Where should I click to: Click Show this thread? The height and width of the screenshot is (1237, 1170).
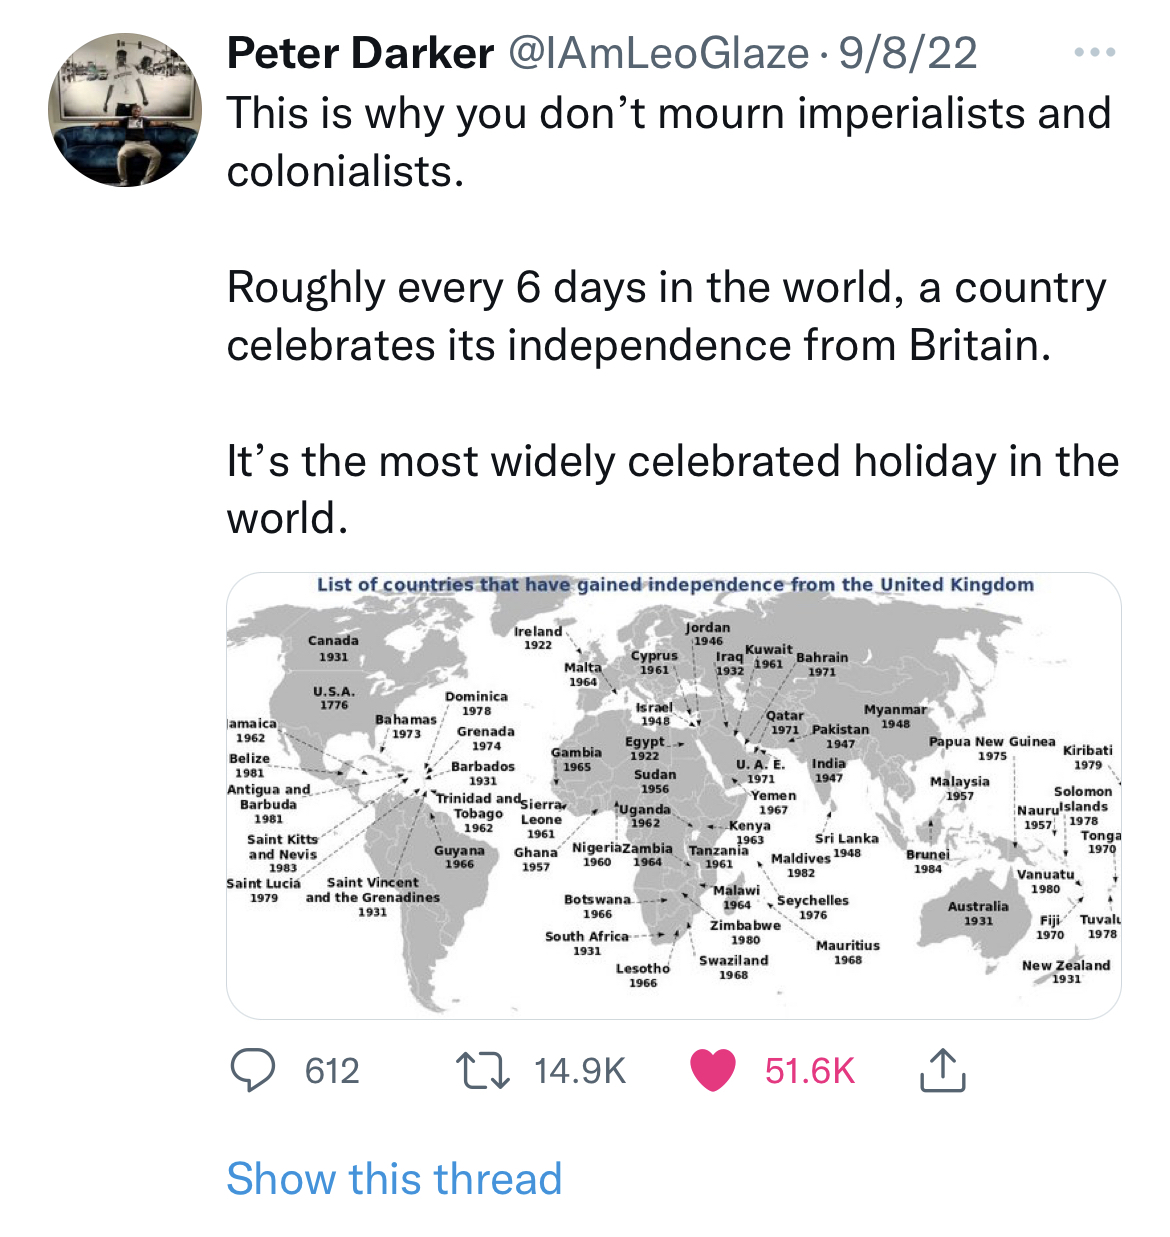tap(394, 1178)
